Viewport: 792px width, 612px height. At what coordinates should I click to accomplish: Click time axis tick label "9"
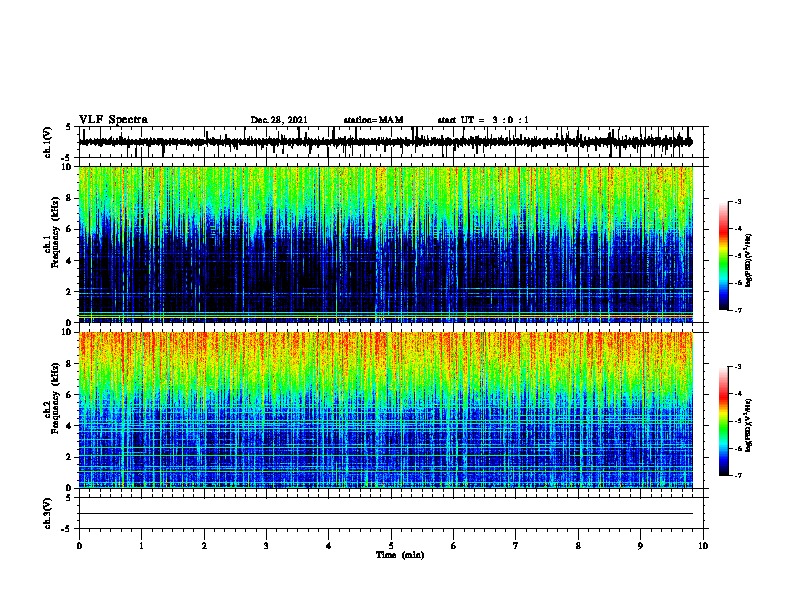click(x=640, y=546)
